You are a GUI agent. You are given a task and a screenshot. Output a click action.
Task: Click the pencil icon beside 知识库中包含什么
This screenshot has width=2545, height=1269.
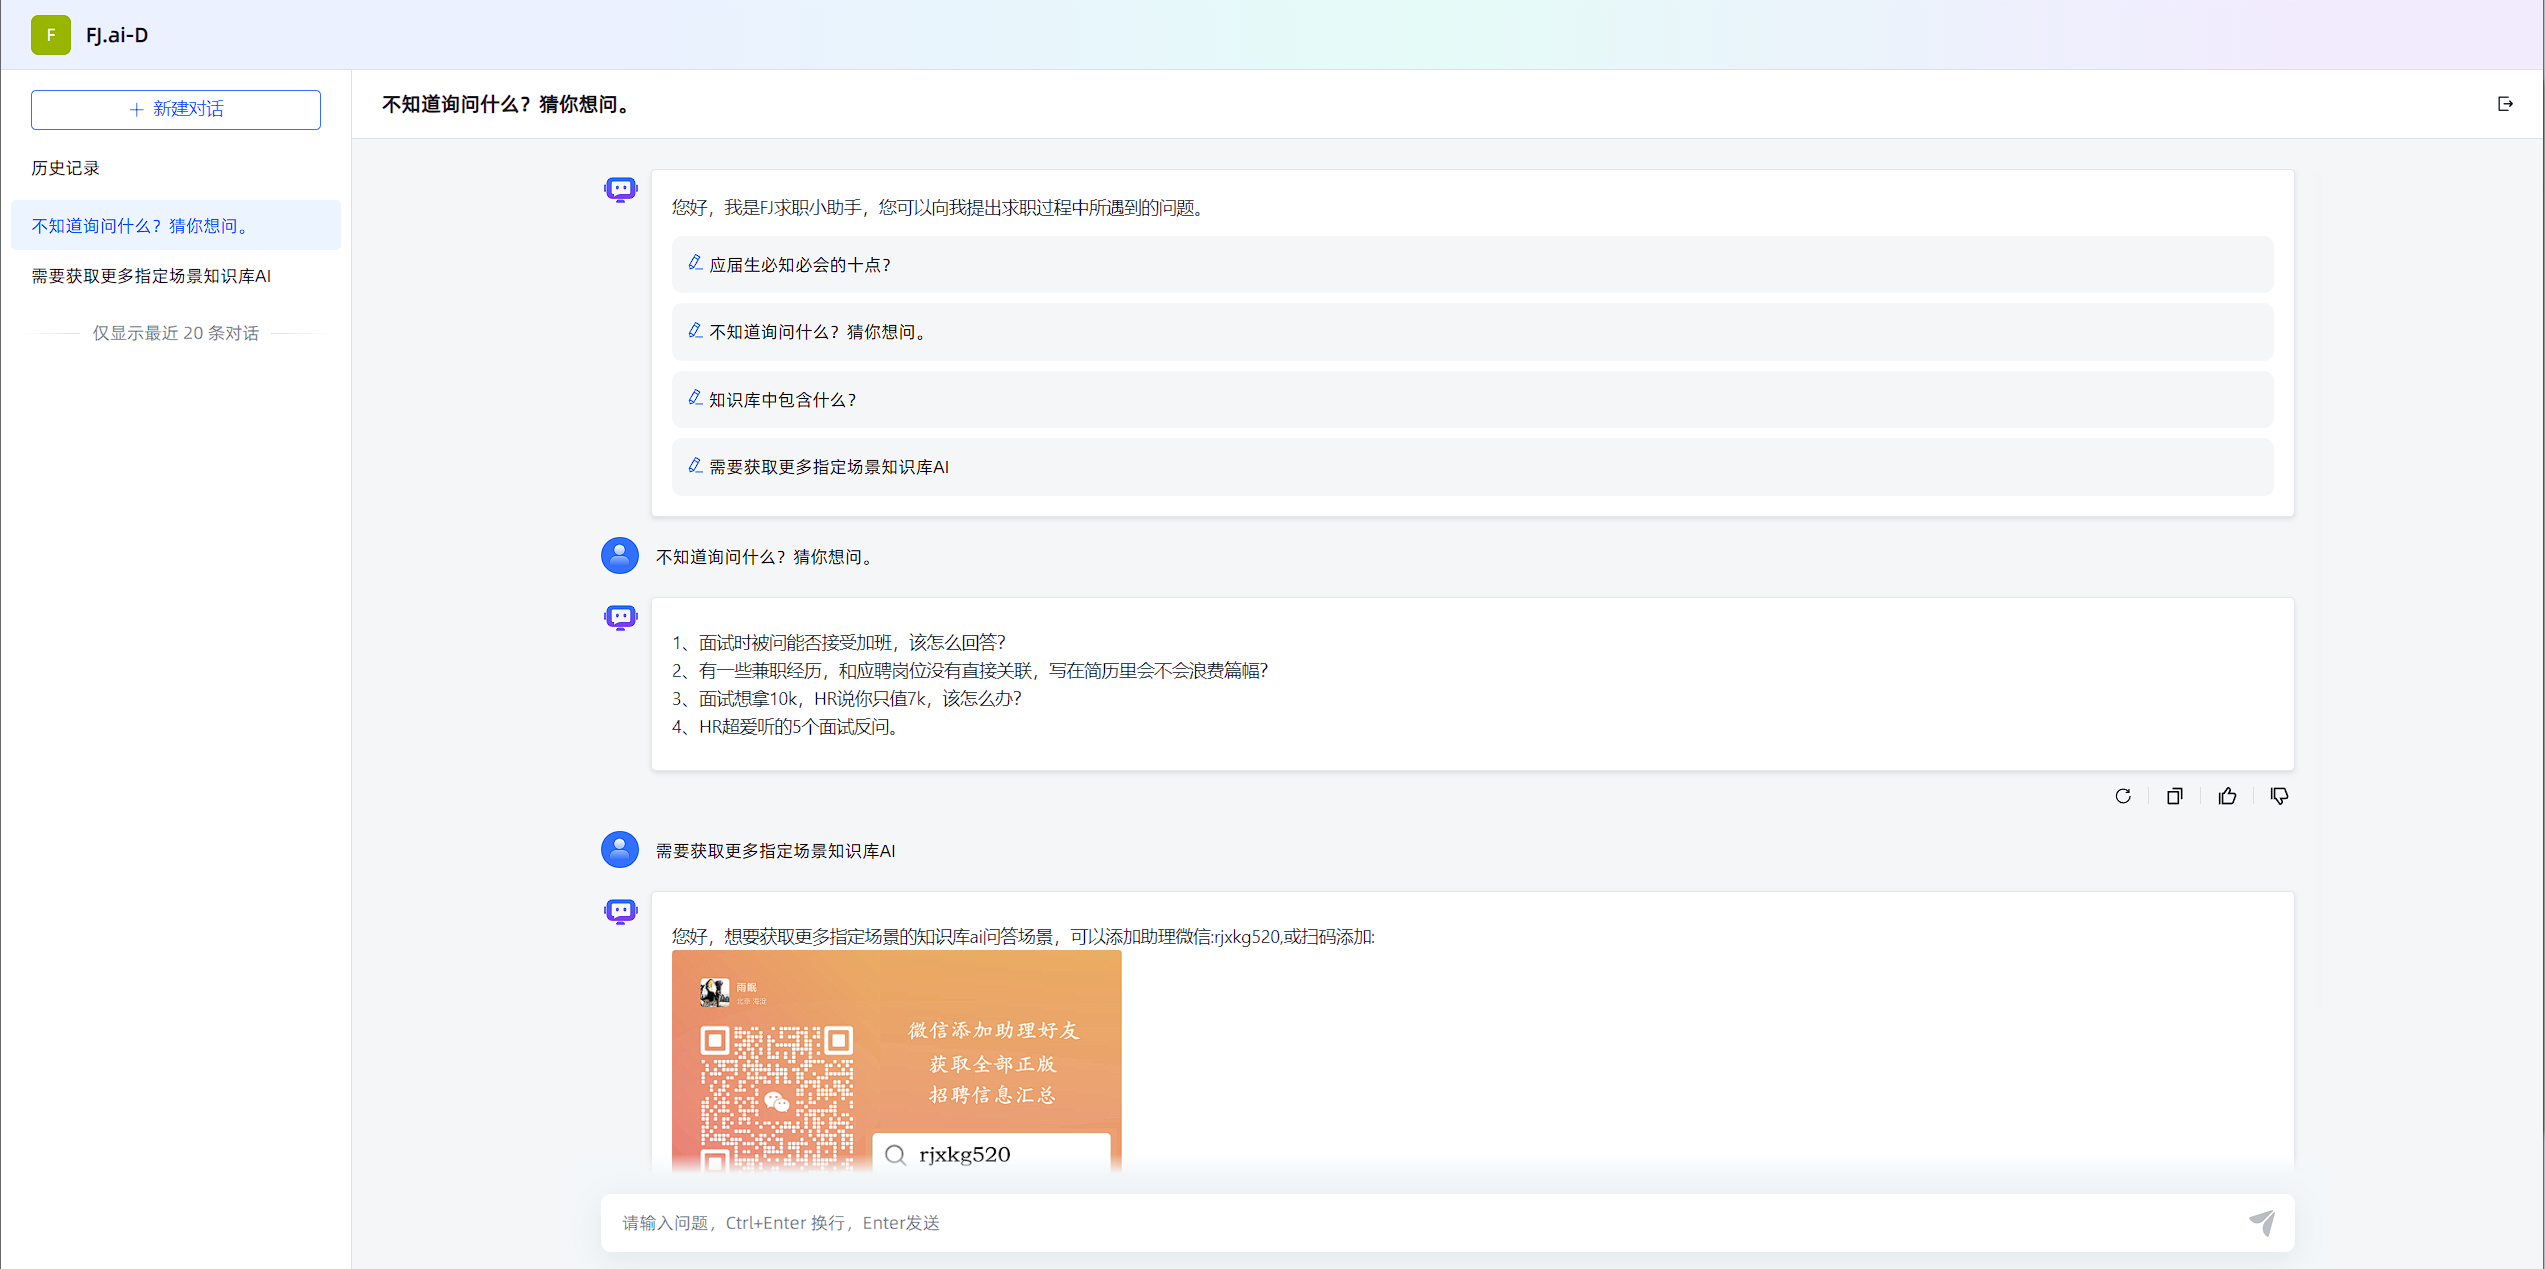coord(695,398)
